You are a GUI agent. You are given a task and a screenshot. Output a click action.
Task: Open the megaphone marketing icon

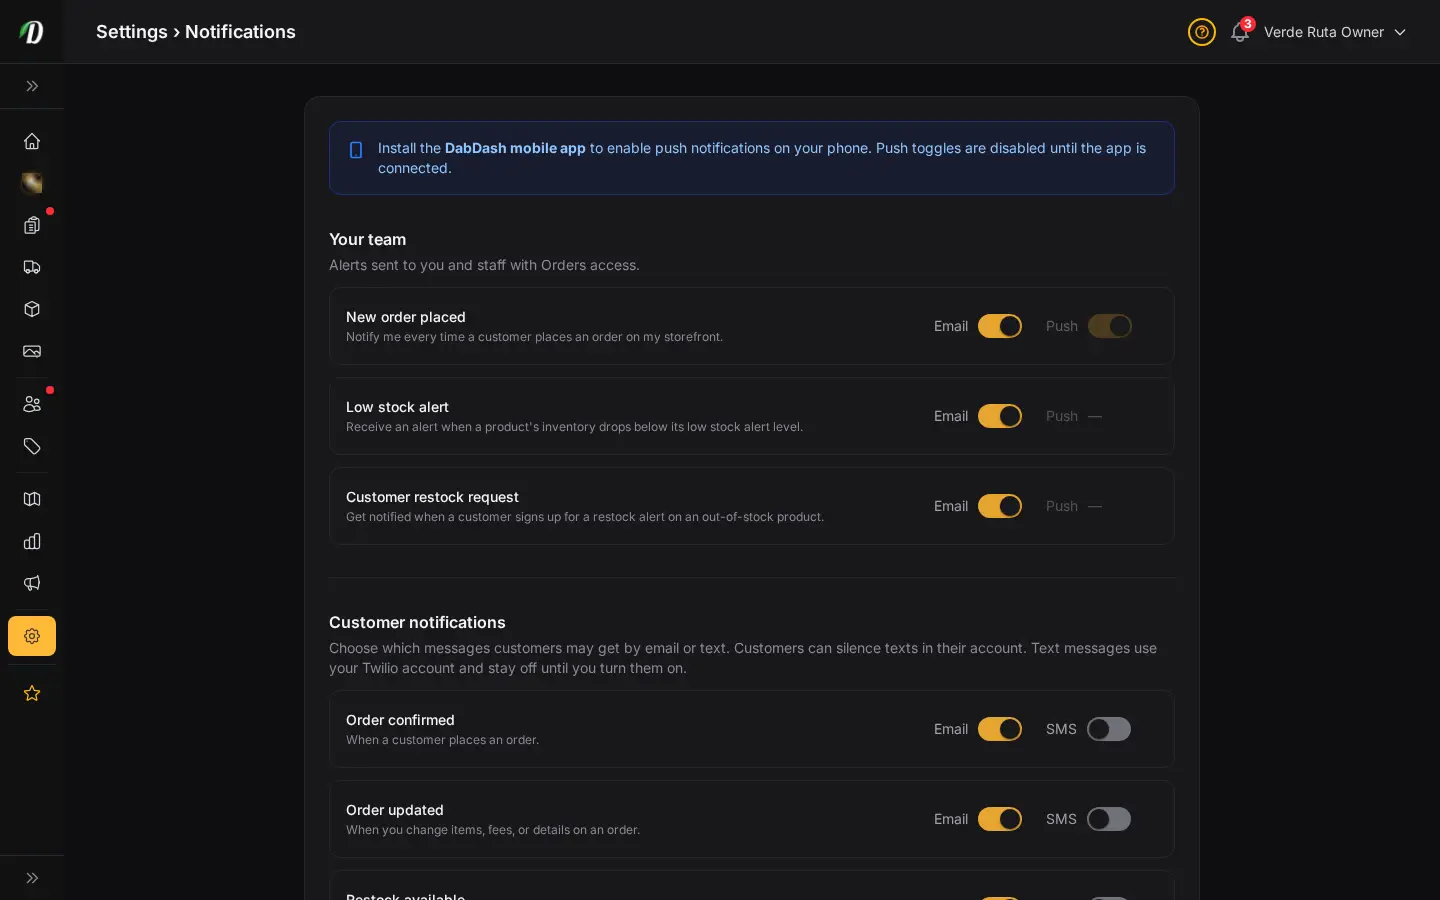pos(32,583)
